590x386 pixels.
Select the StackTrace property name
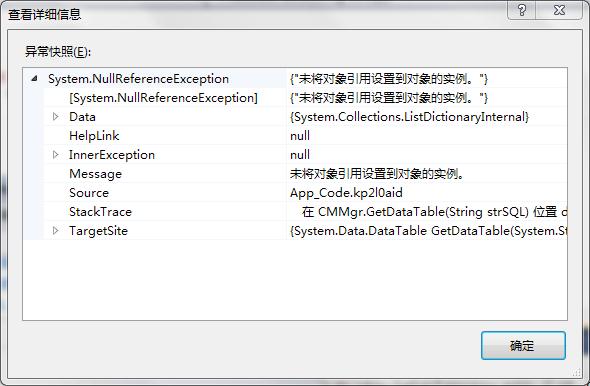pyautogui.click(x=100, y=211)
